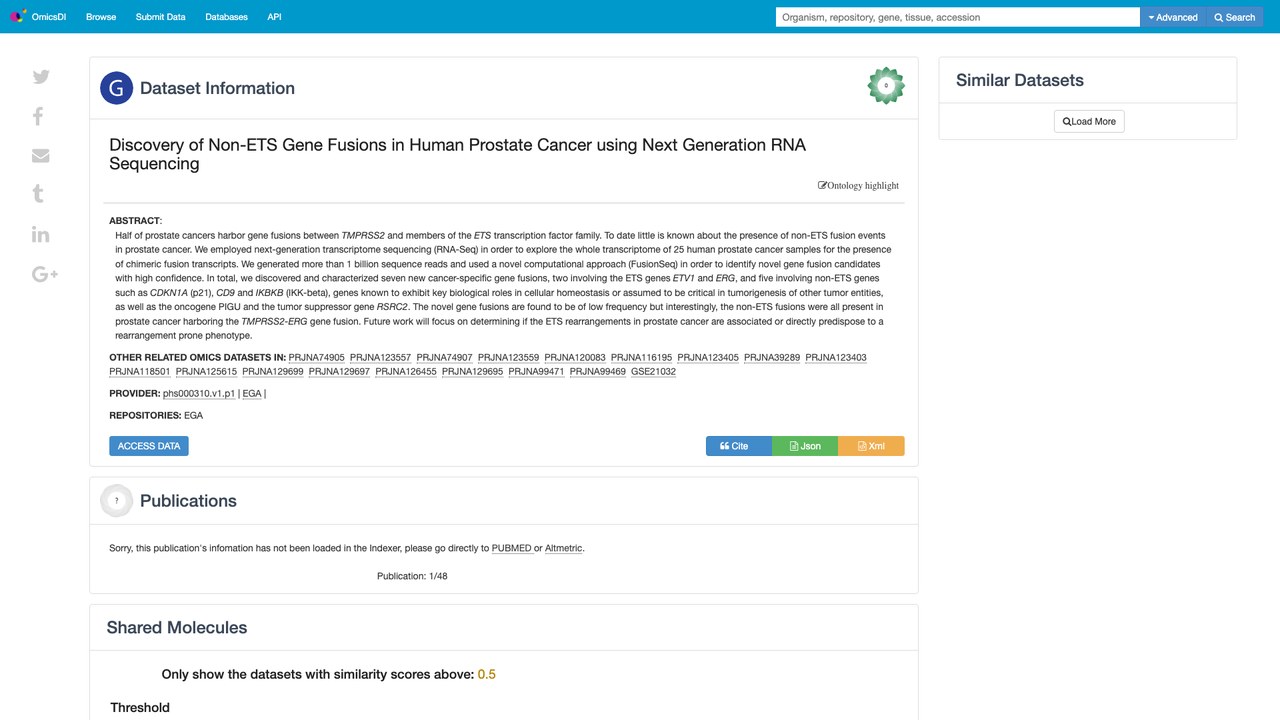Open the Browse menu

(101, 17)
